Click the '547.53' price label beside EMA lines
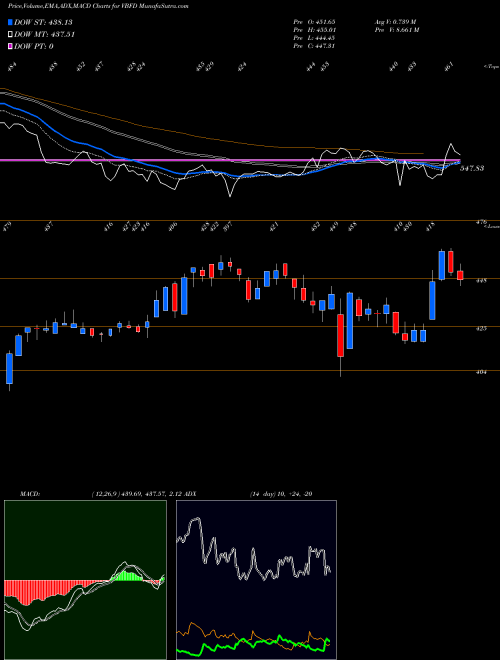Screen dimensions: 500x660 472,168
